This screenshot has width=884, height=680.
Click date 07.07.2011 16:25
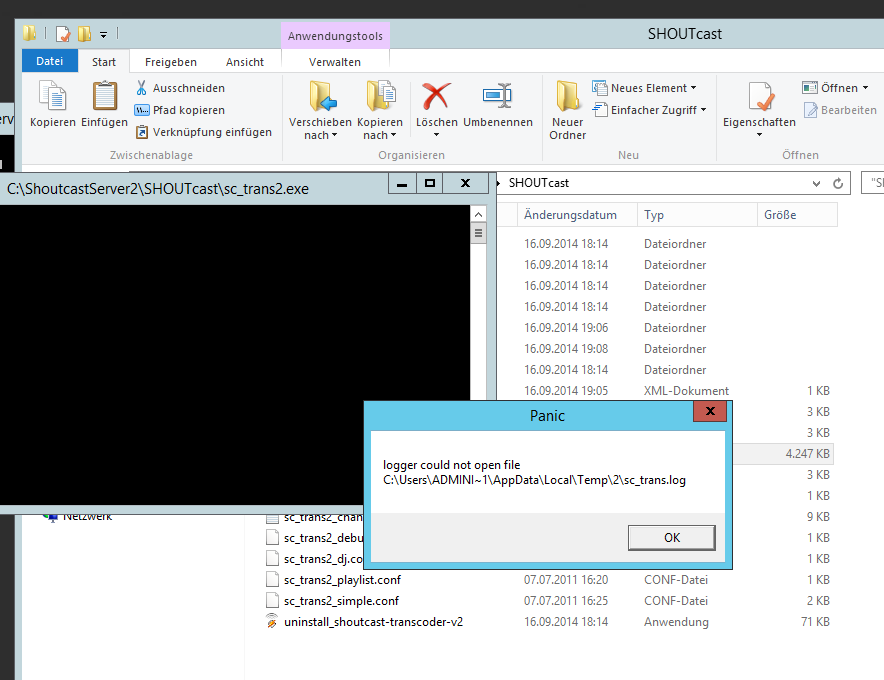(x=566, y=601)
